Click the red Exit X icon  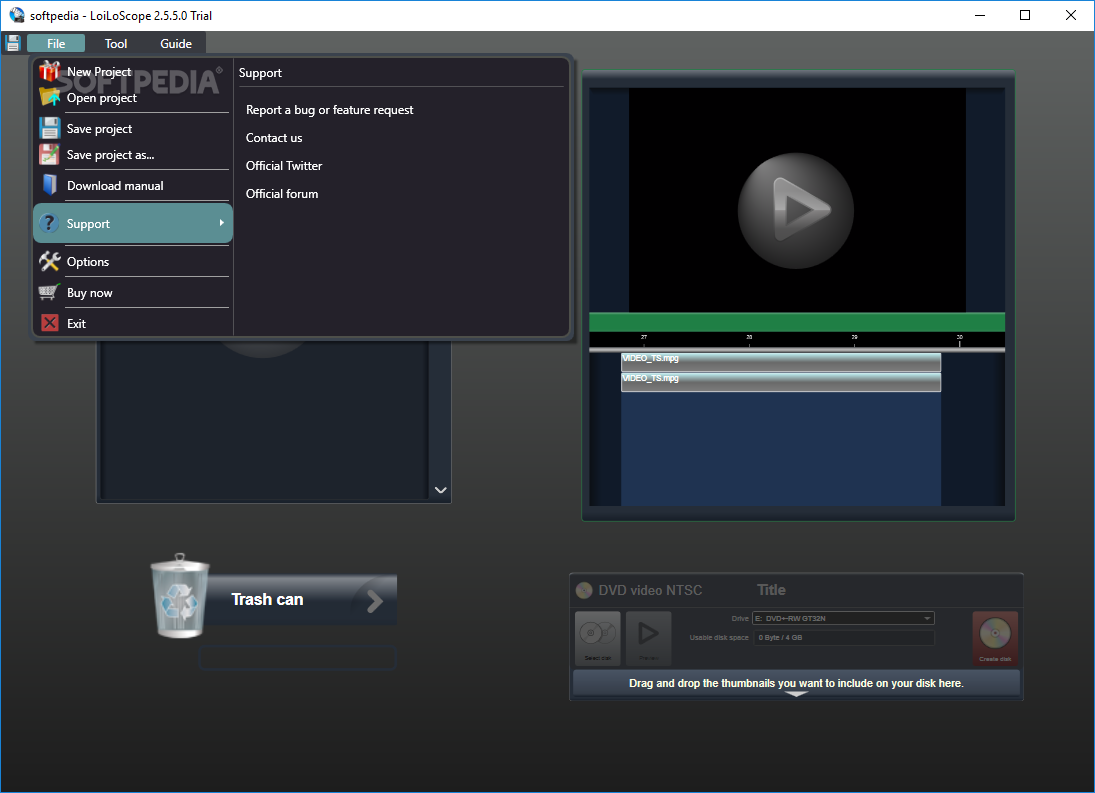[x=50, y=323]
